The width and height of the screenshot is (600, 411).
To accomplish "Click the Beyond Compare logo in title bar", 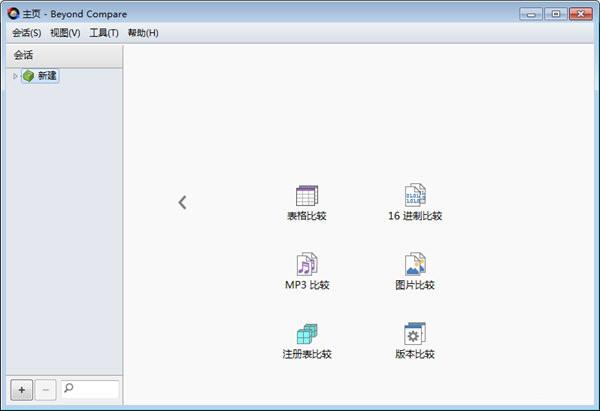I will point(13,14).
